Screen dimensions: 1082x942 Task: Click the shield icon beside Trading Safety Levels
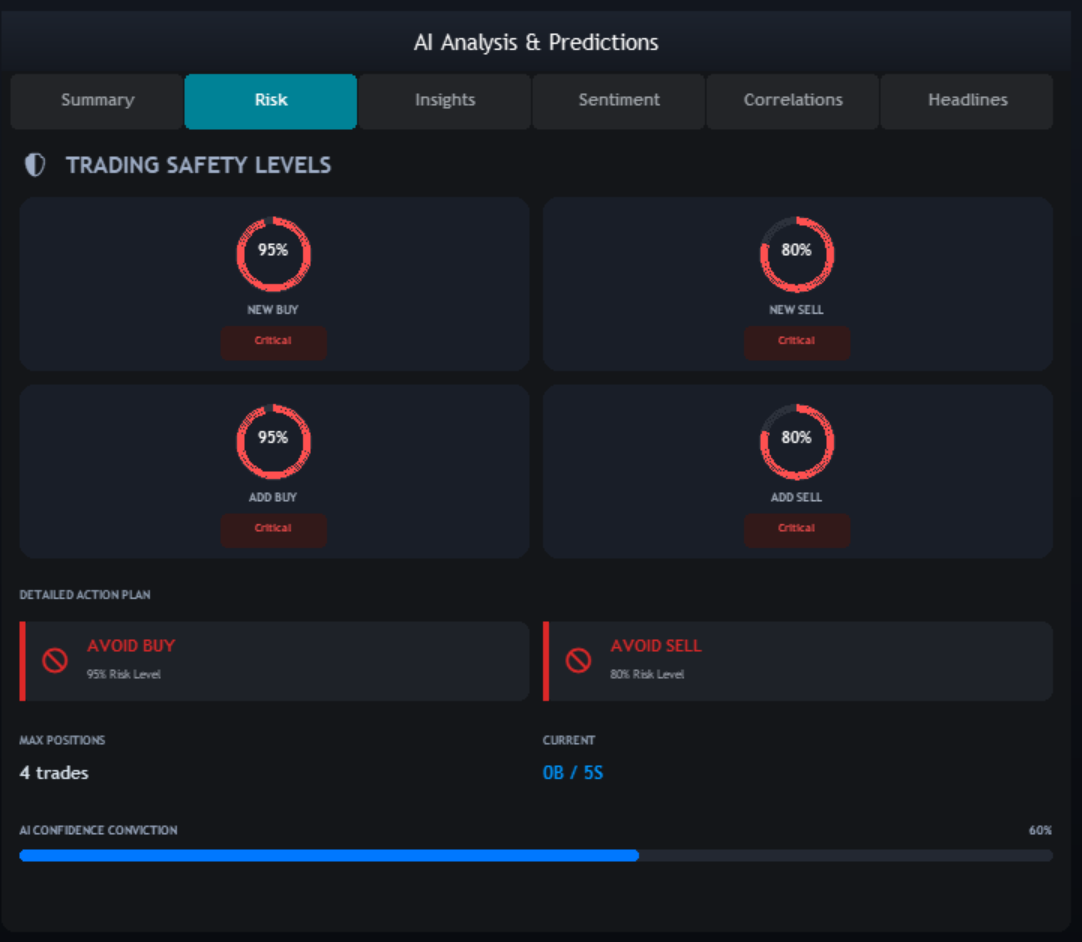pyautogui.click(x=35, y=165)
